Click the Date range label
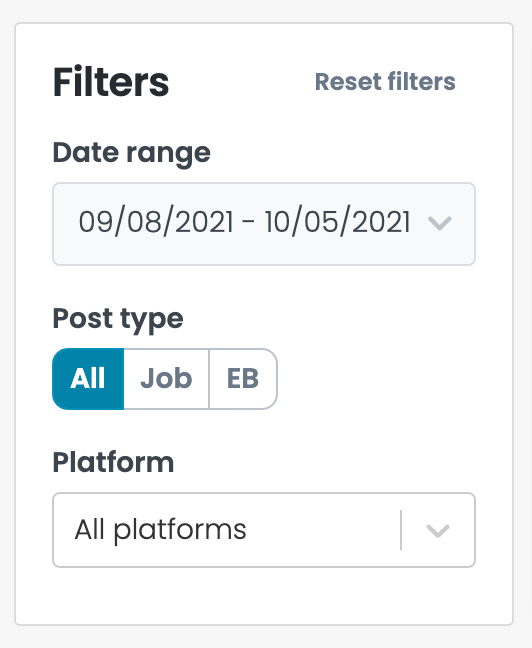The width and height of the screenshot is (532, 648). click(131, 154)
